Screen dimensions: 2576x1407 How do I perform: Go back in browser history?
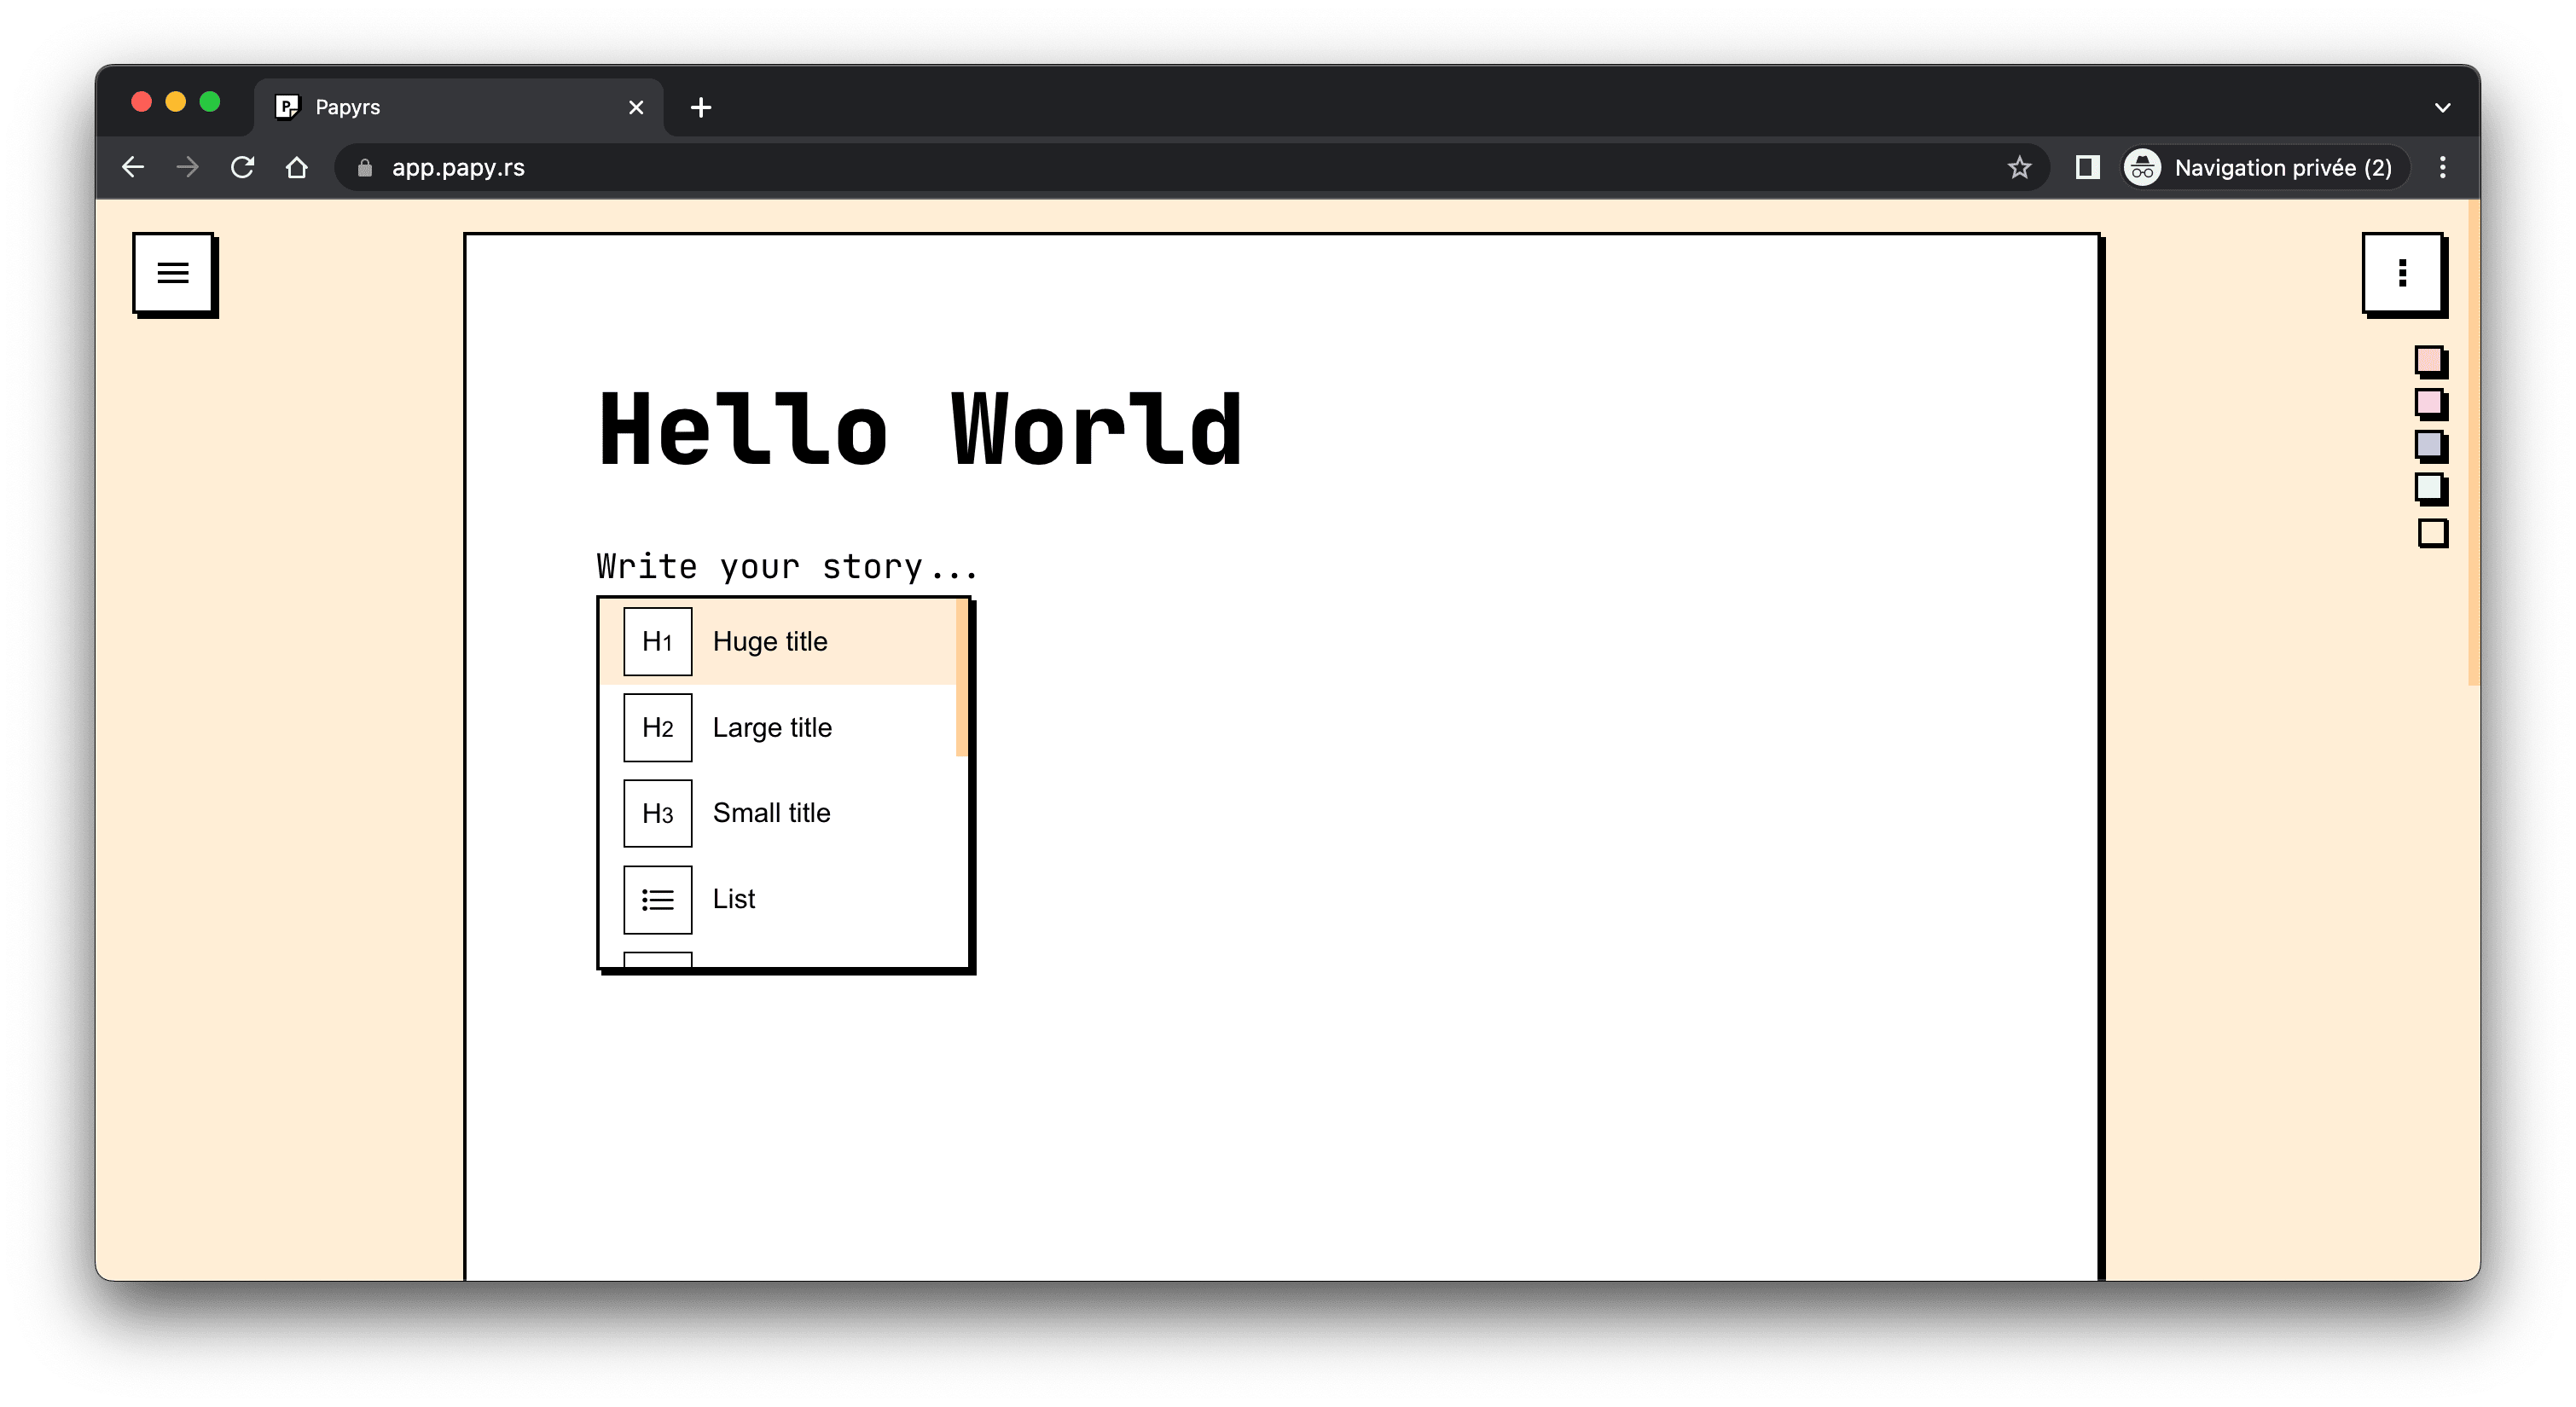pos(133,167)
